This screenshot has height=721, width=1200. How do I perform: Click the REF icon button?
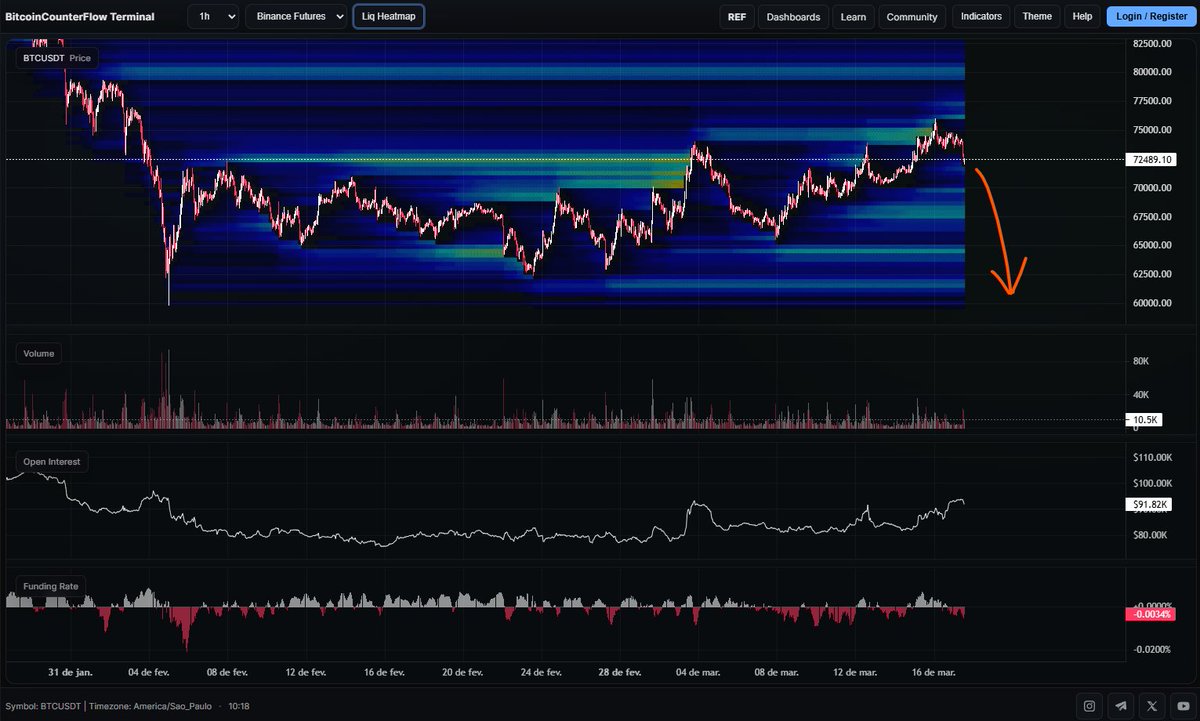click(737, 16)
